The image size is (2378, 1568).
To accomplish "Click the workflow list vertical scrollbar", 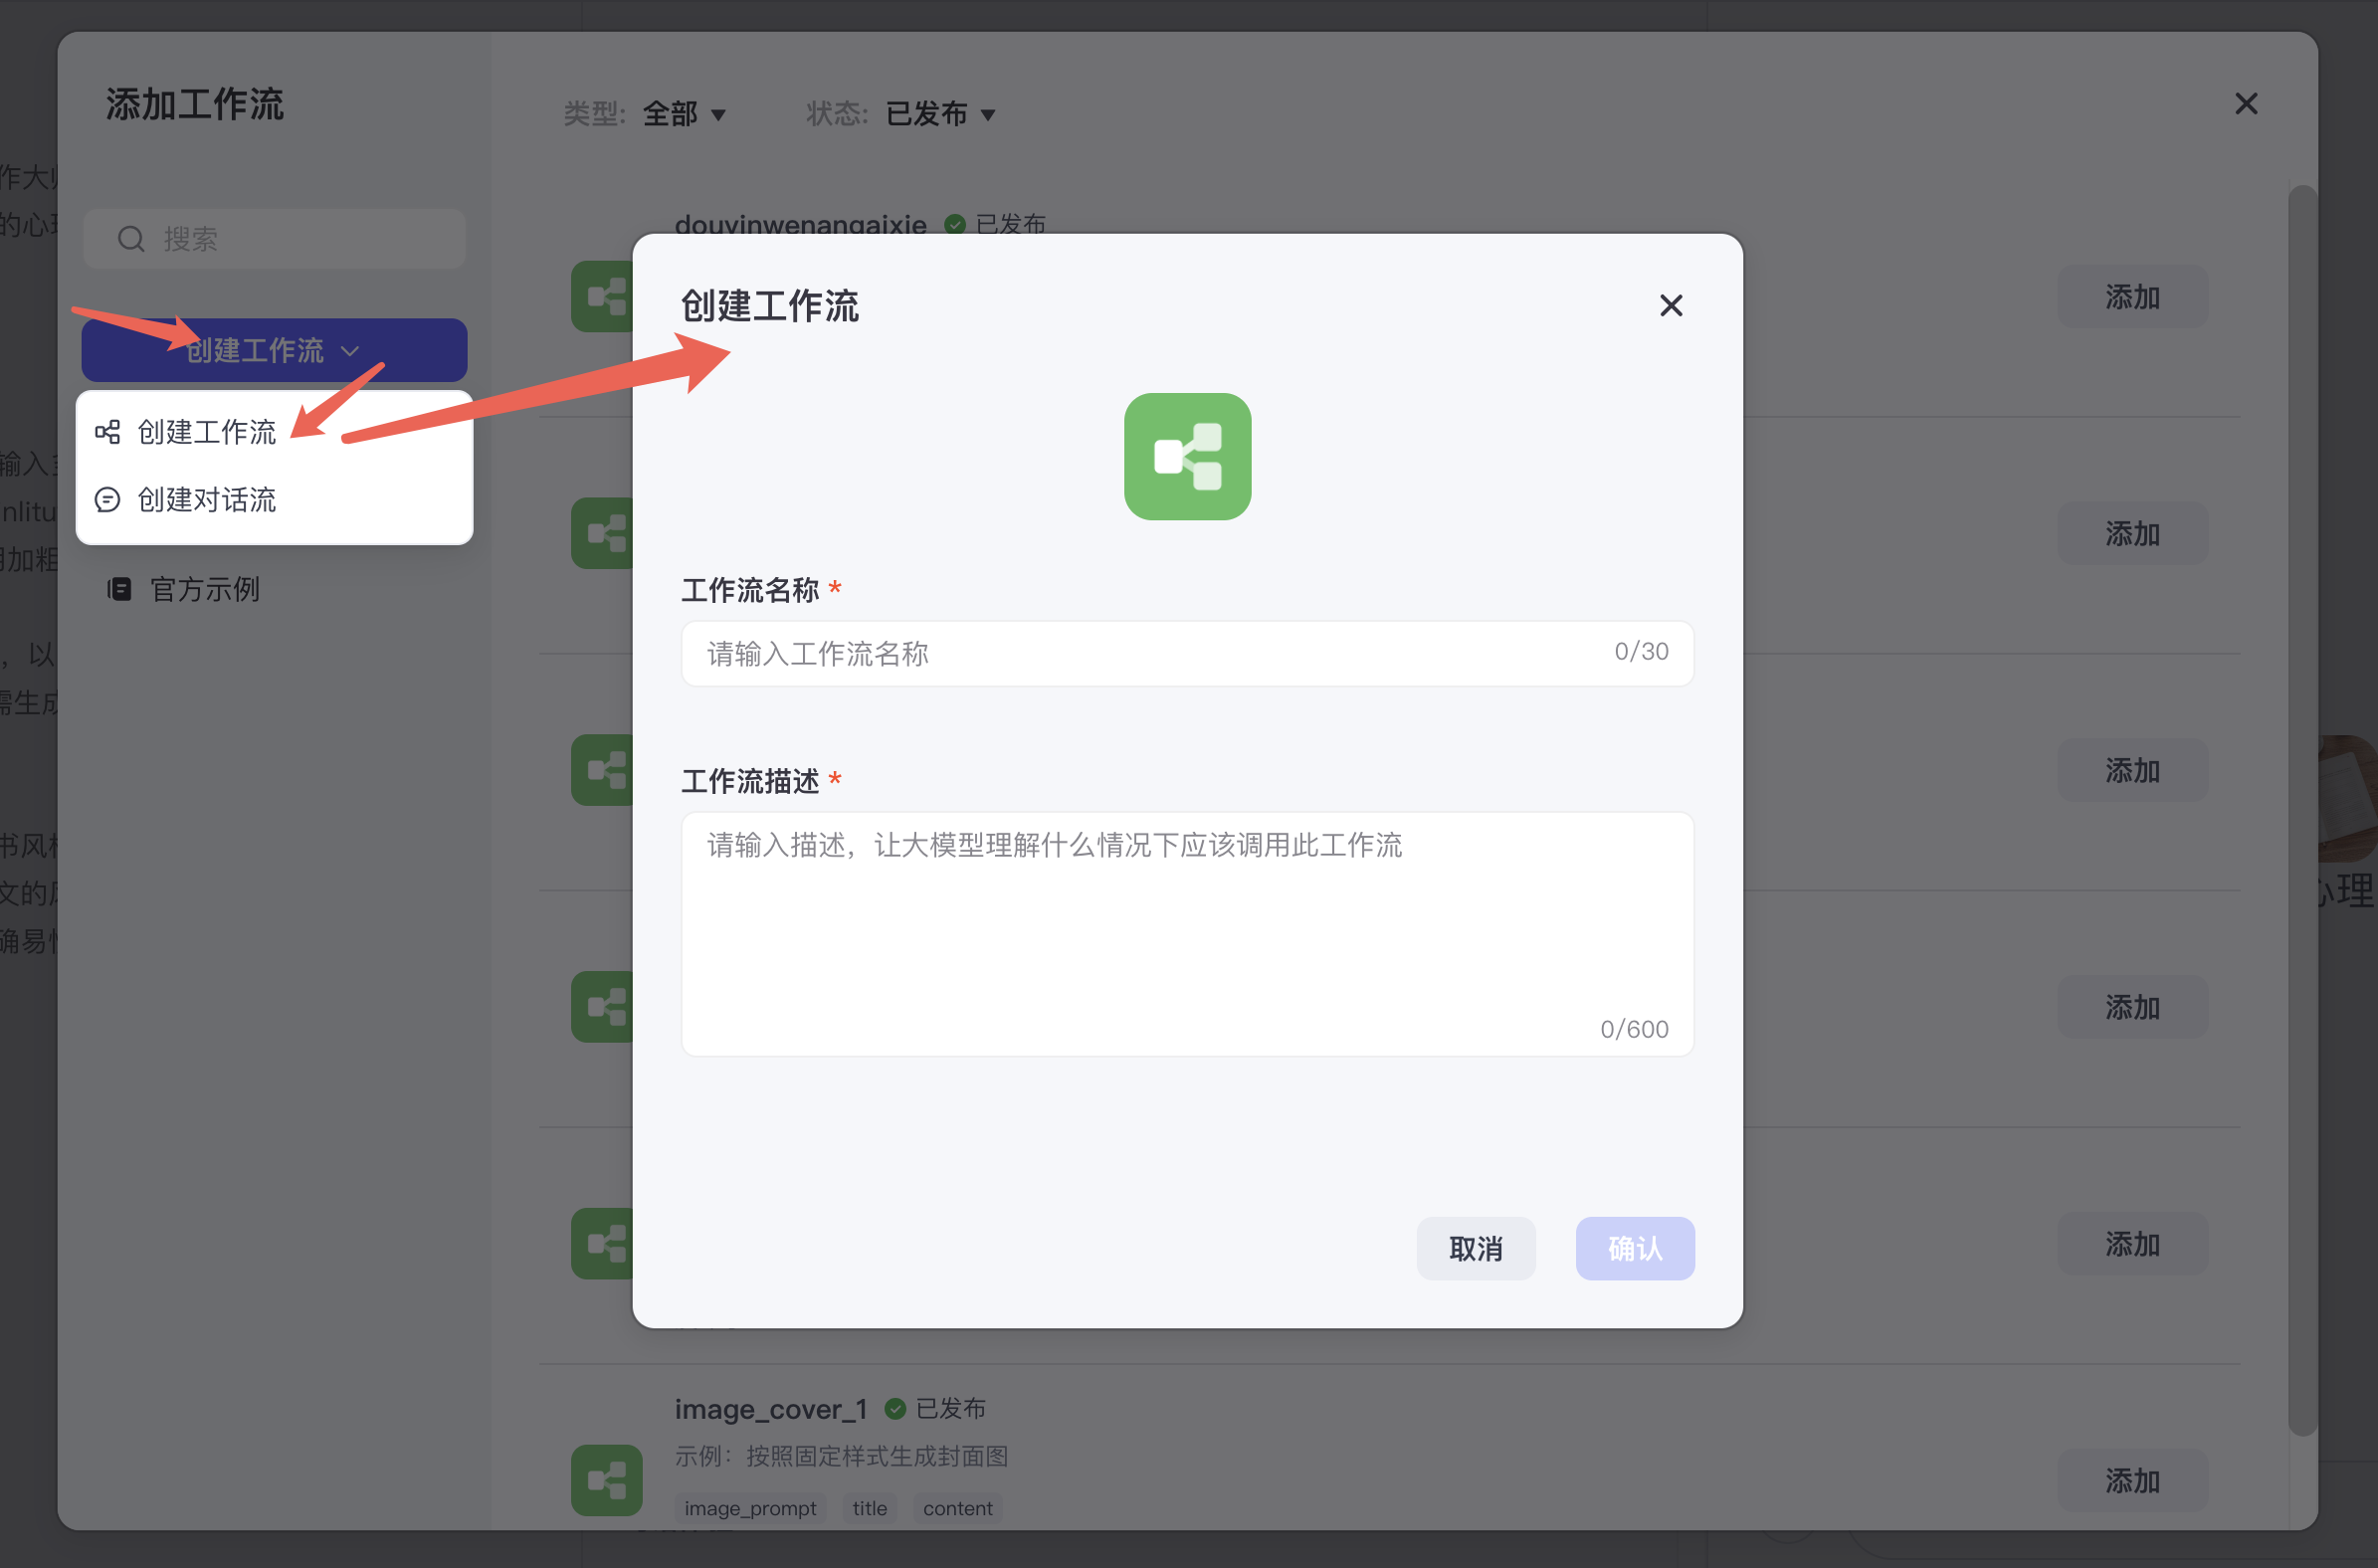I will [x=2302, y=810].
